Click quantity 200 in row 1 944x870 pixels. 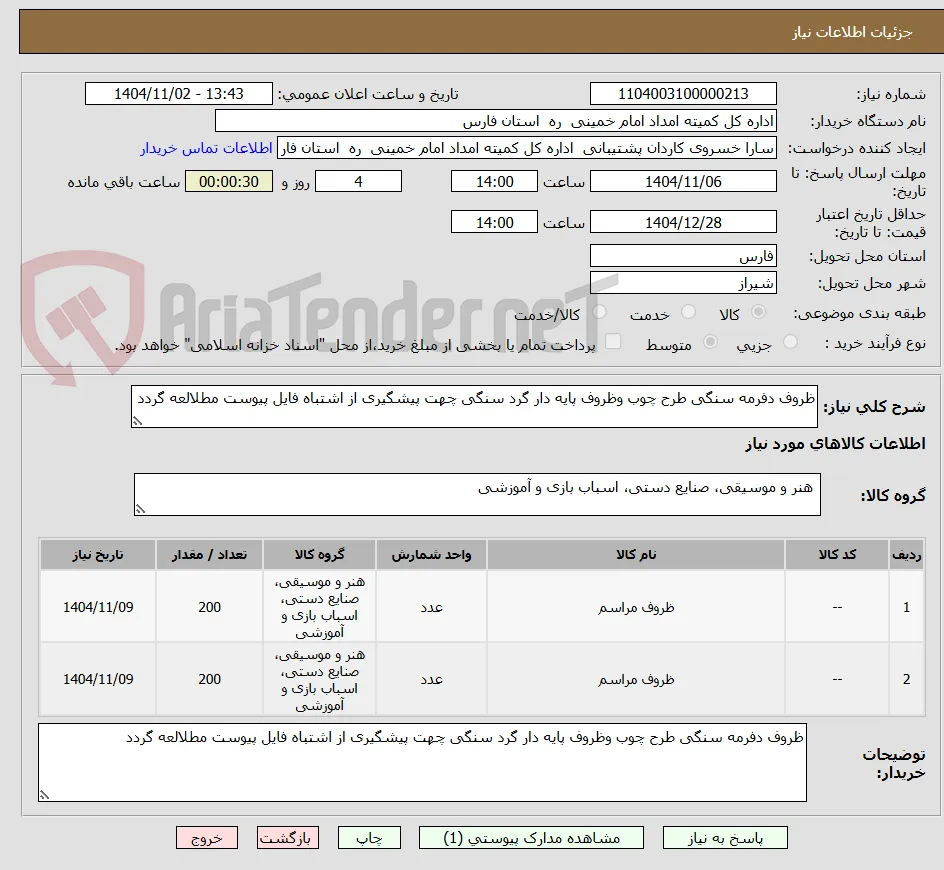[210, 607]
